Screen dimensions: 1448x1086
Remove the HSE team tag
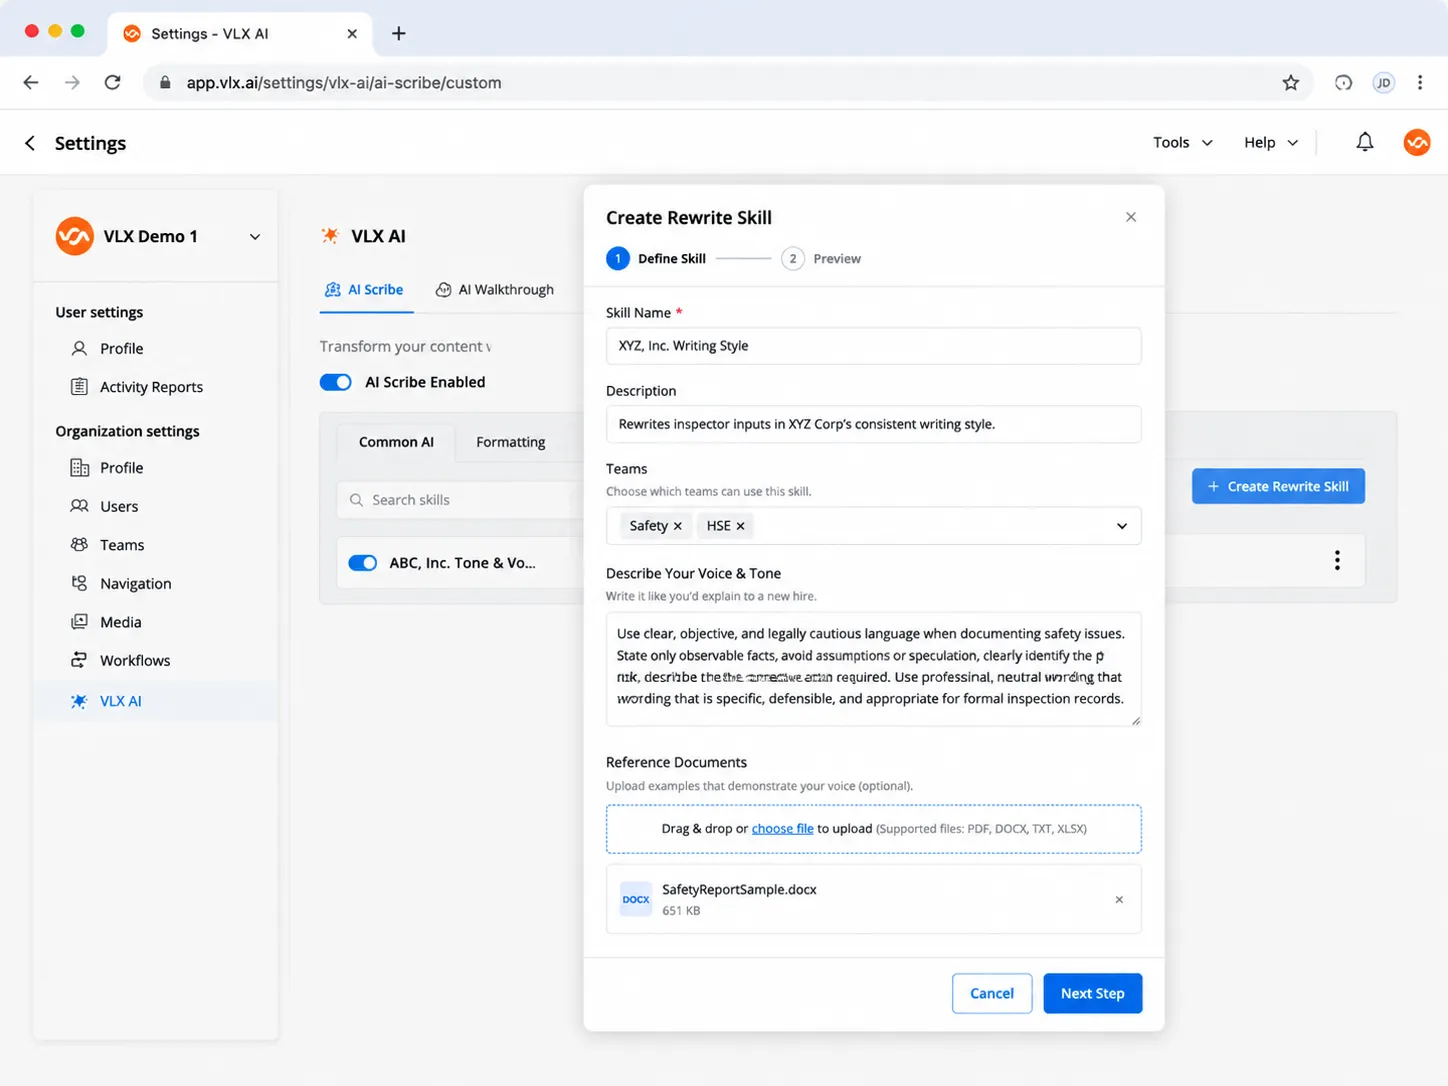coord(740,526)
